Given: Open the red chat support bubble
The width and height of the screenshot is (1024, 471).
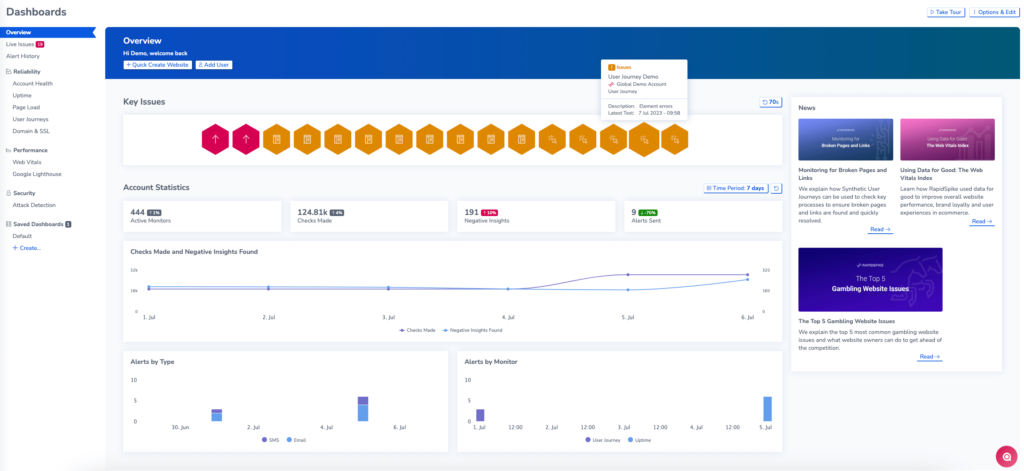Looking at the screenshot, I should (x=1006, y=456).
